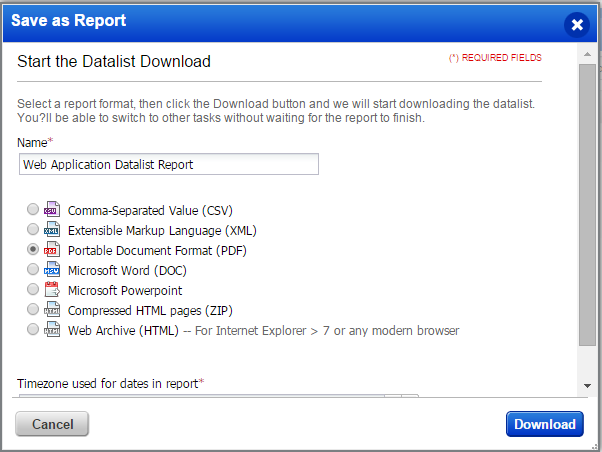
Task: Click the vertical scrollbar thumb
Action: (587, 205)
